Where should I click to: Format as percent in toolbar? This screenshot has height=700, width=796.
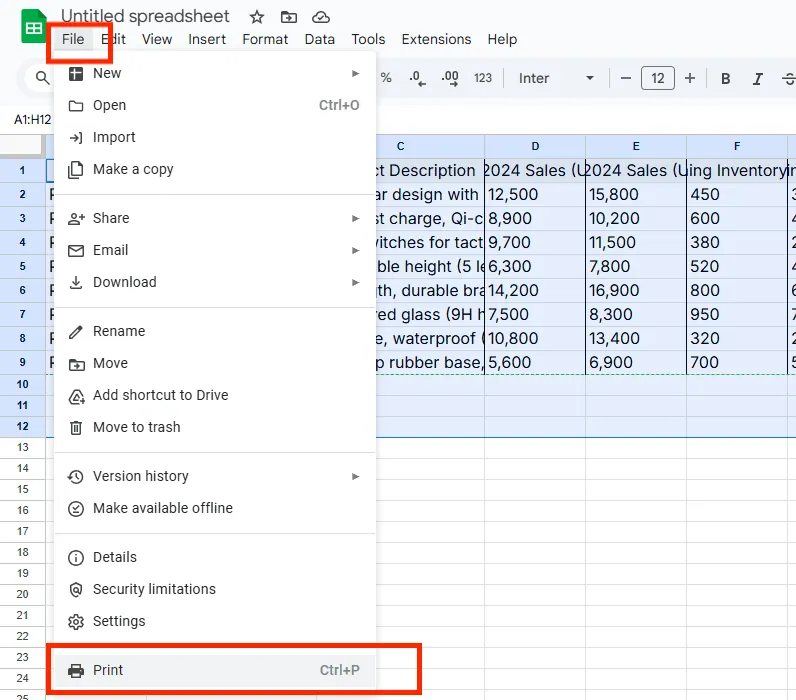click(x=386, y=78)
